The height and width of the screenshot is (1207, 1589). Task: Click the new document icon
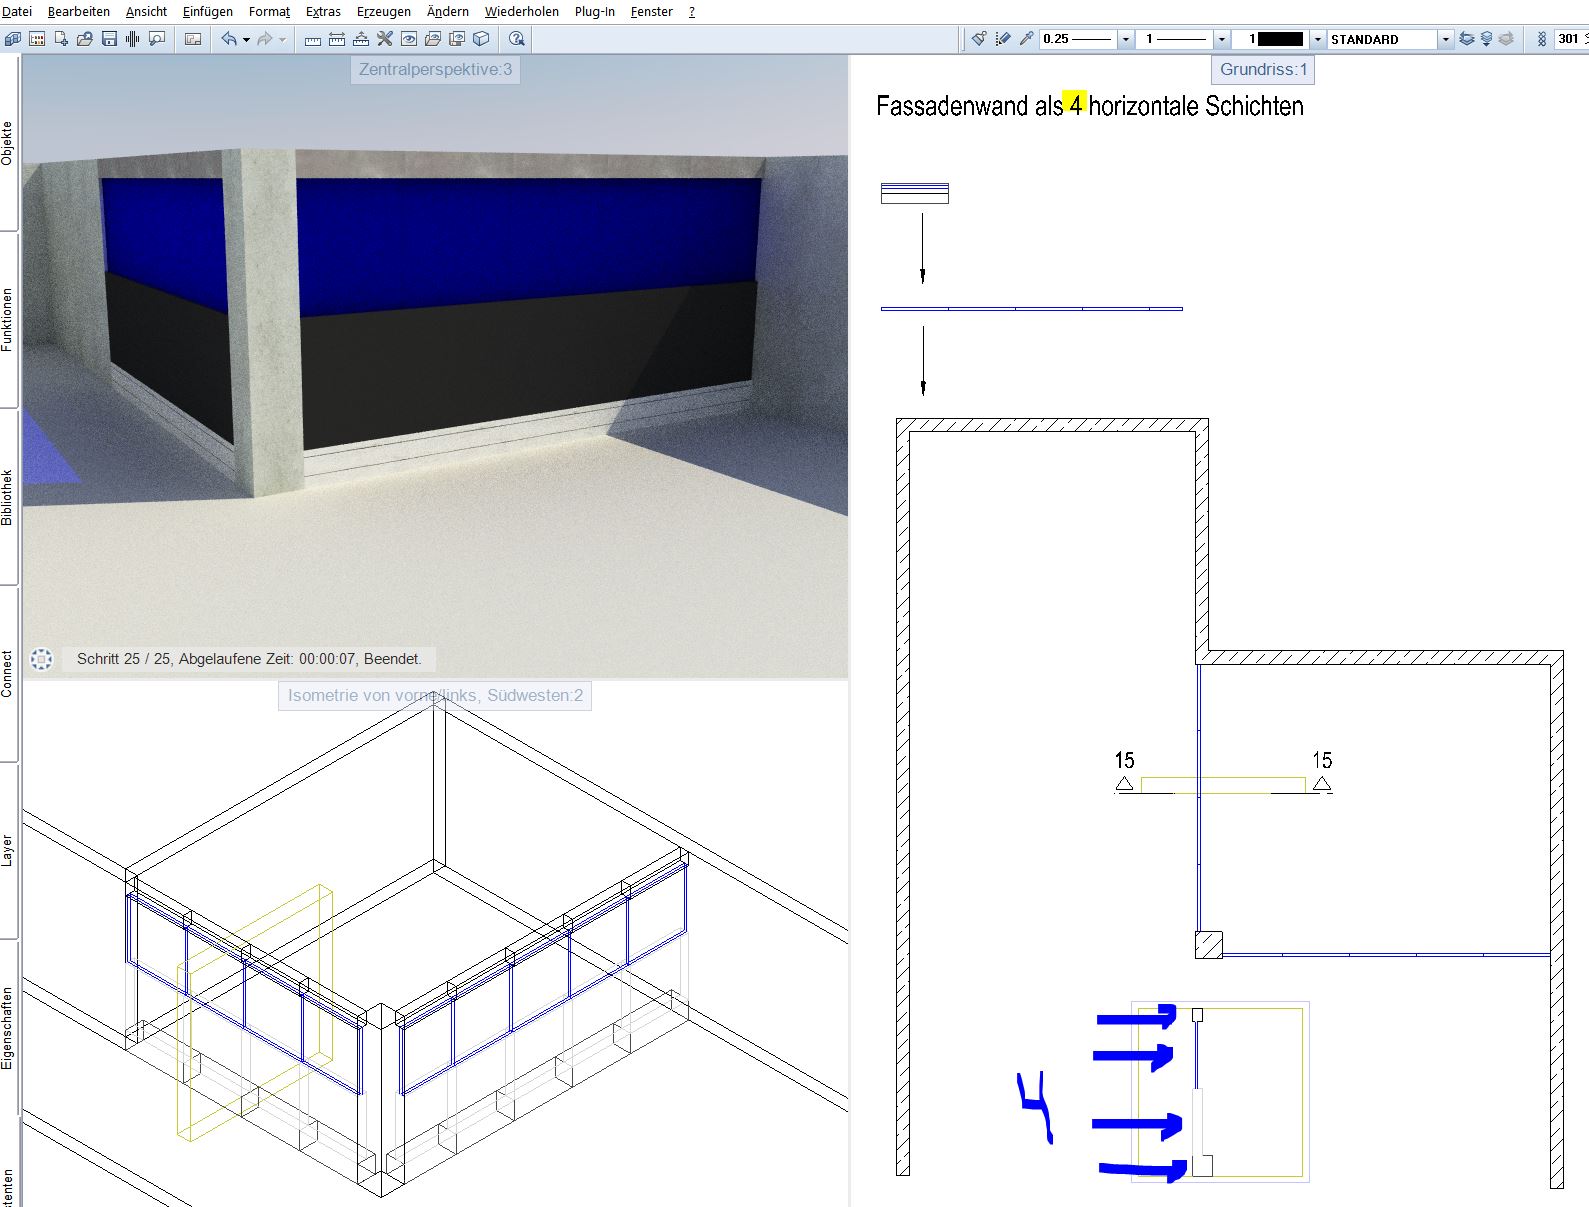click(x=61, y=39)
